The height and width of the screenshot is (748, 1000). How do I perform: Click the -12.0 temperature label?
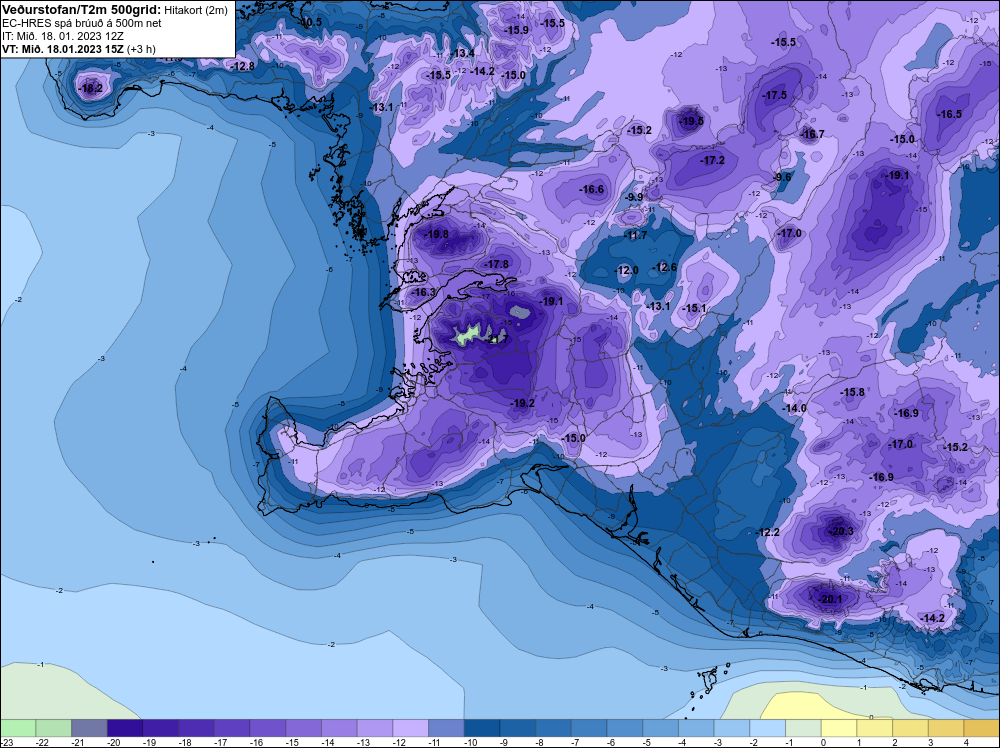click(x=626, y=270)
